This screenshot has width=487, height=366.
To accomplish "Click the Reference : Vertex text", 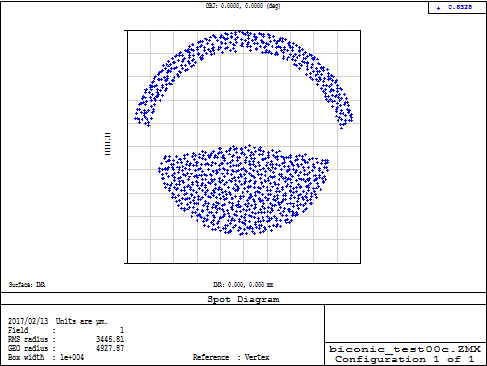I will (231, 357).
